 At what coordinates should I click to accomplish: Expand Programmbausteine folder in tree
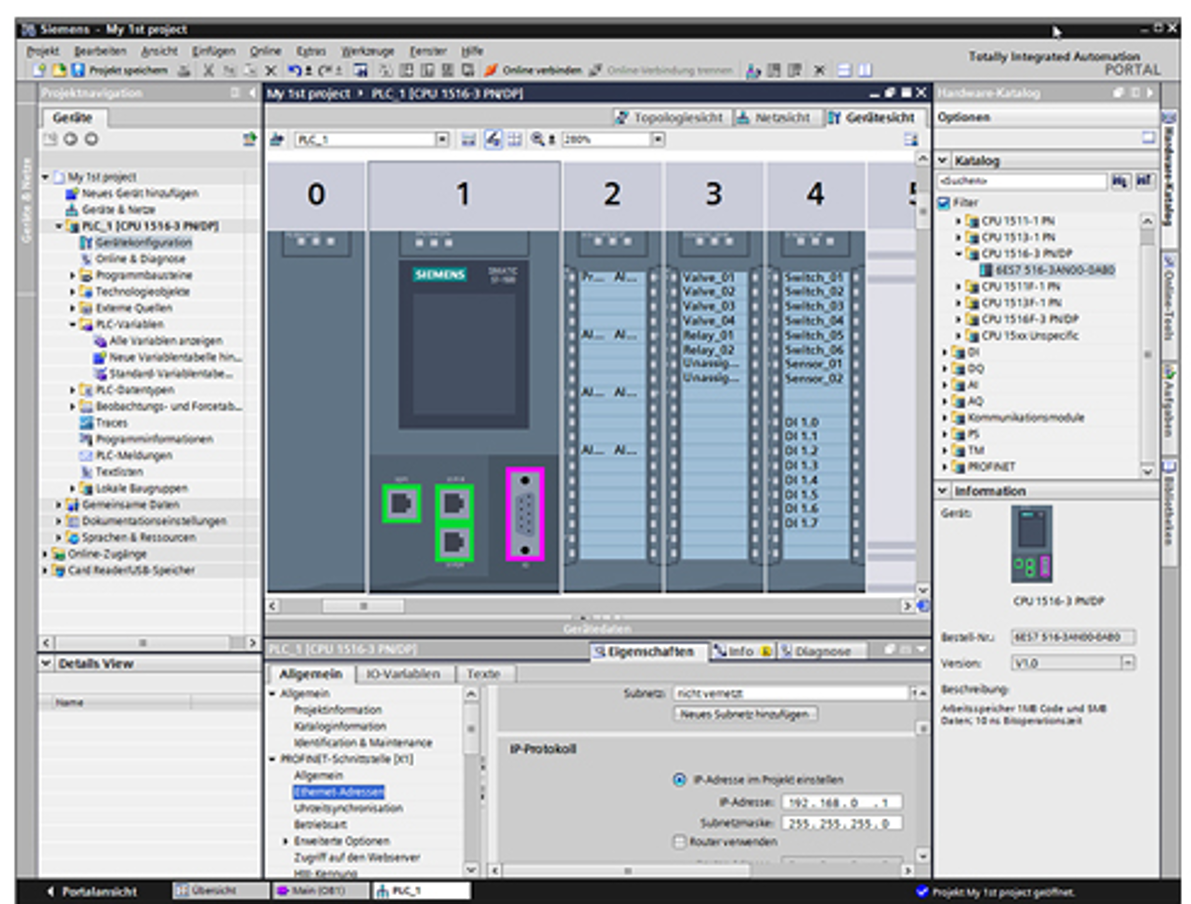coord(73,276)
